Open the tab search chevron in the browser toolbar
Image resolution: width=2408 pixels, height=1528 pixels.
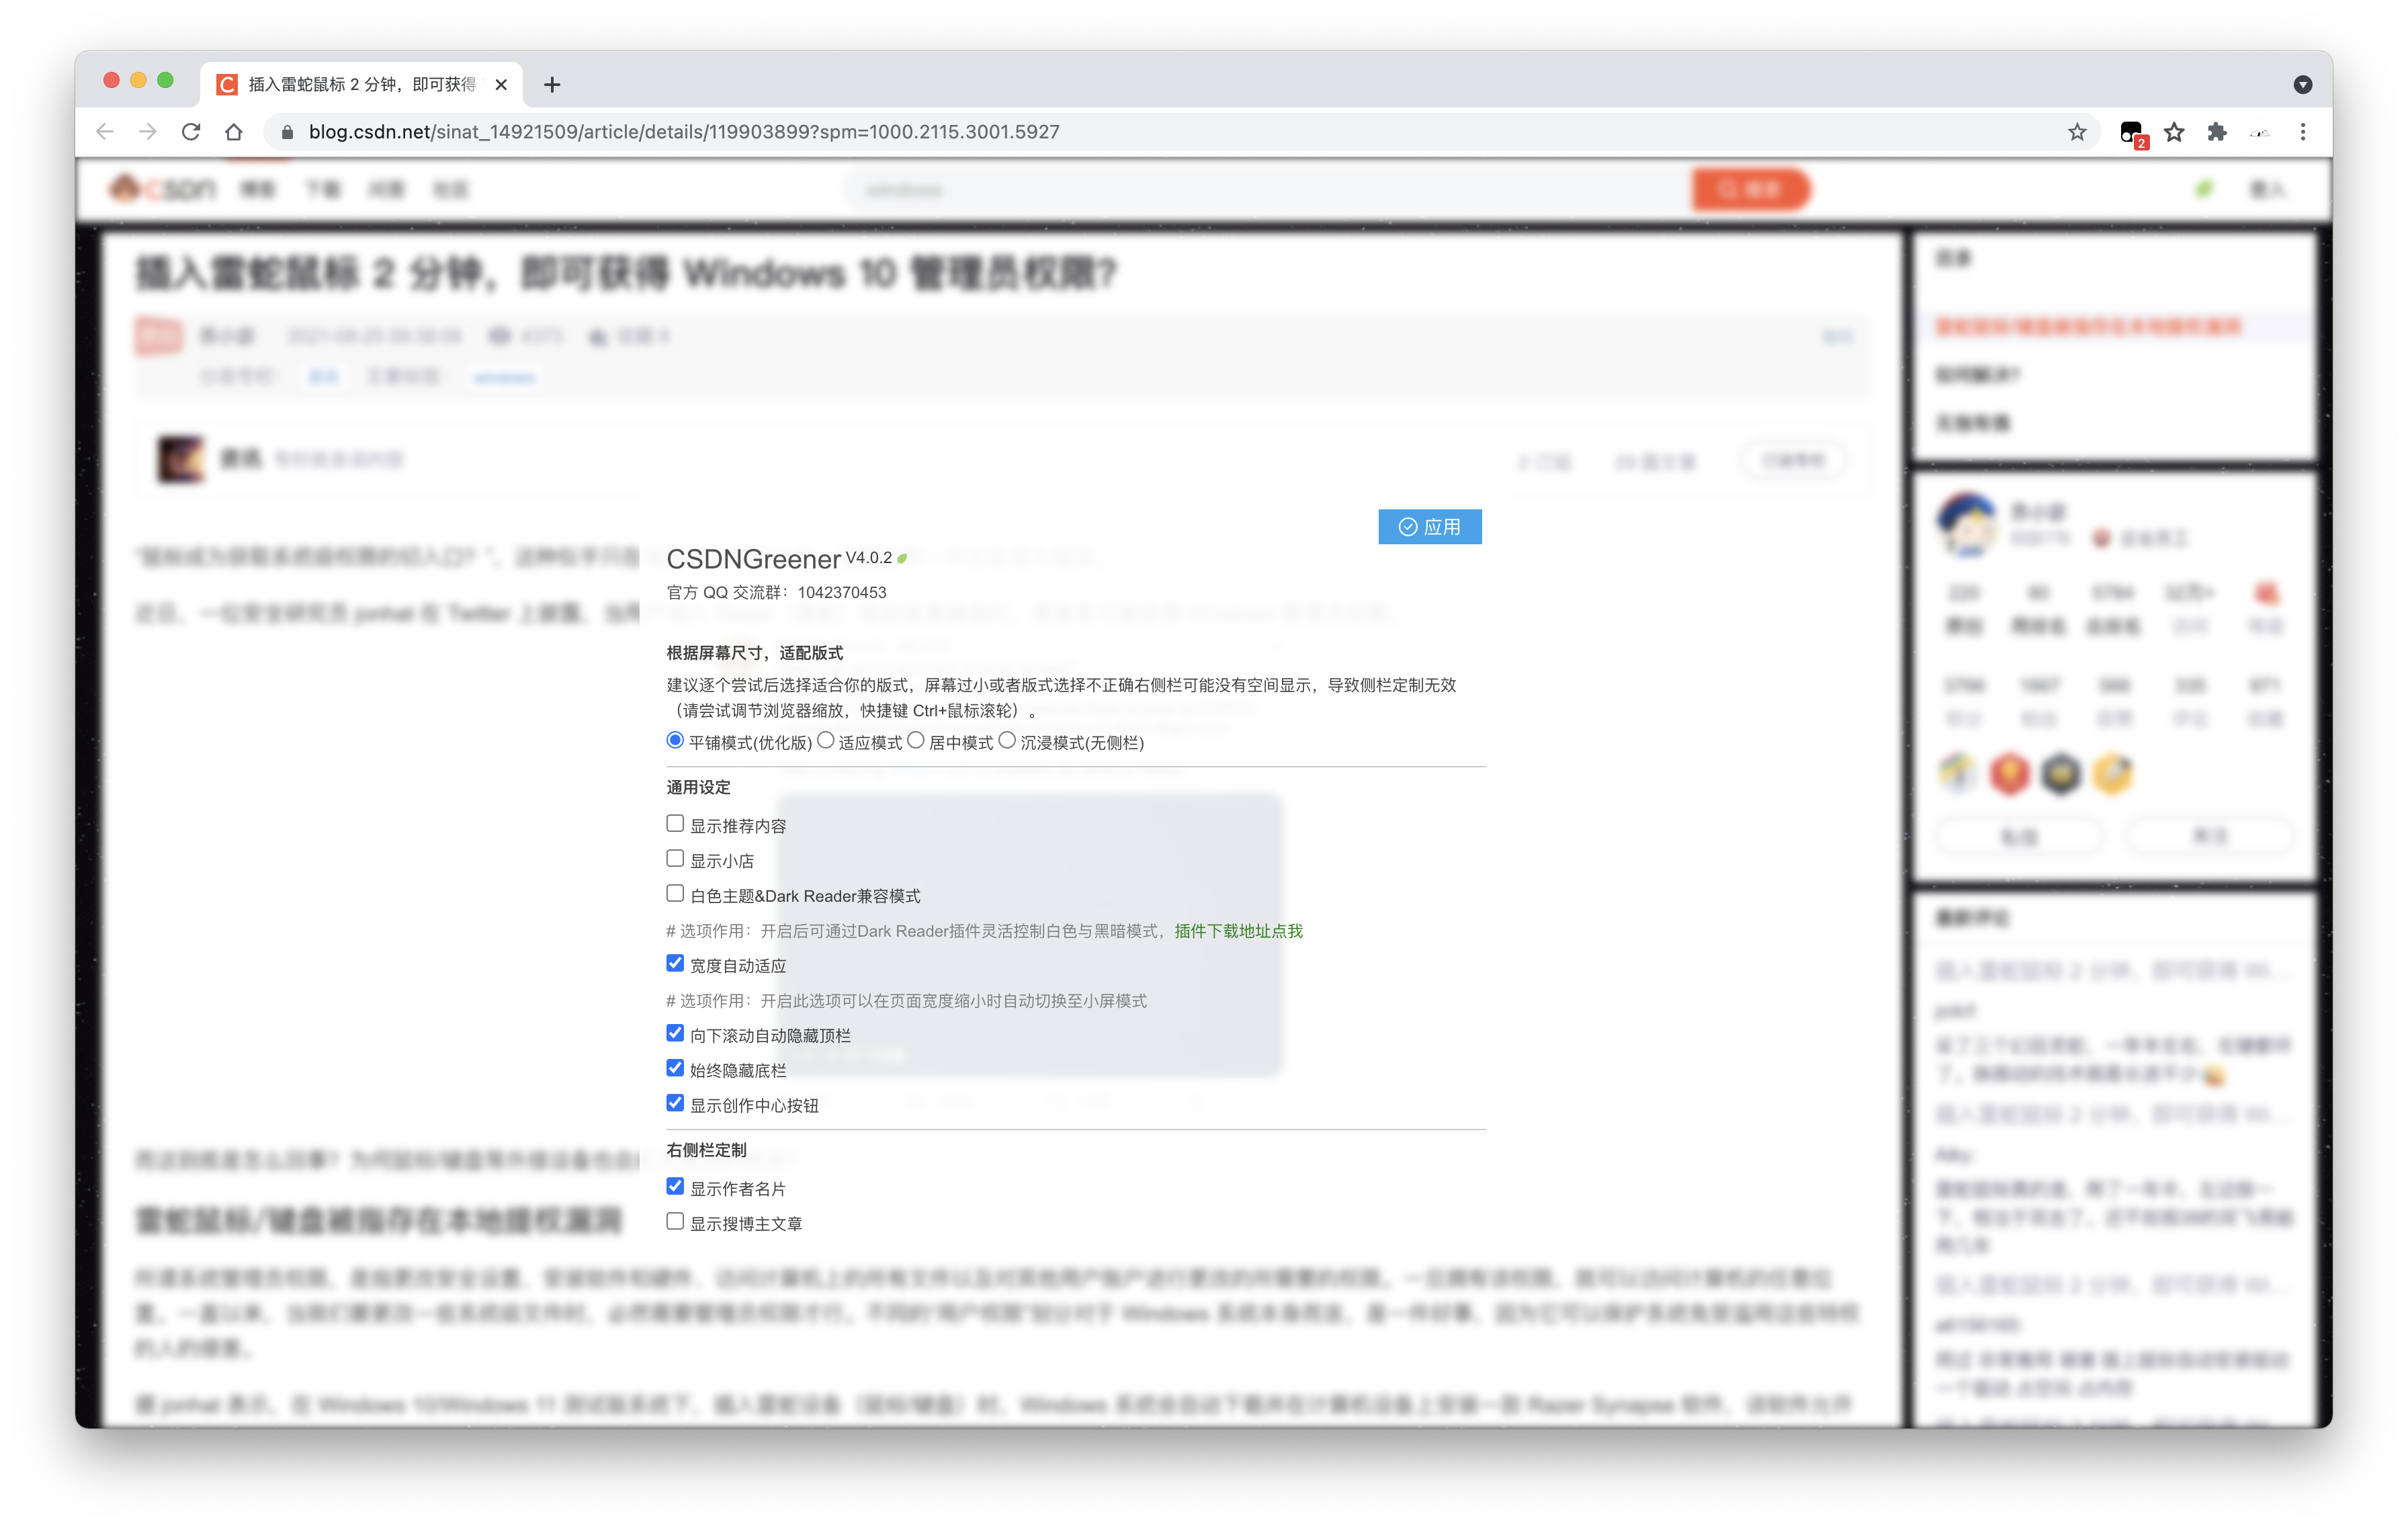click(x=2302, y=84)
